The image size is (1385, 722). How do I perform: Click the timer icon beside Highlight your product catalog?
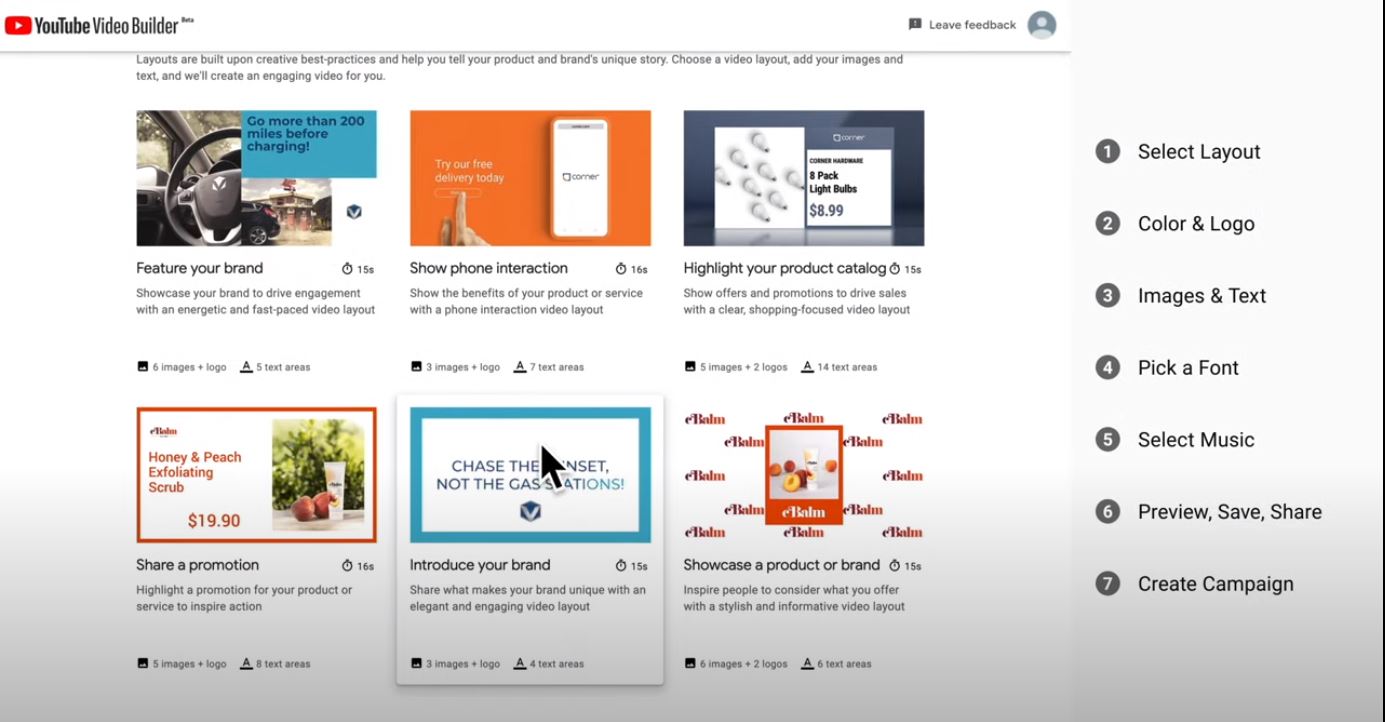point(895,269)
